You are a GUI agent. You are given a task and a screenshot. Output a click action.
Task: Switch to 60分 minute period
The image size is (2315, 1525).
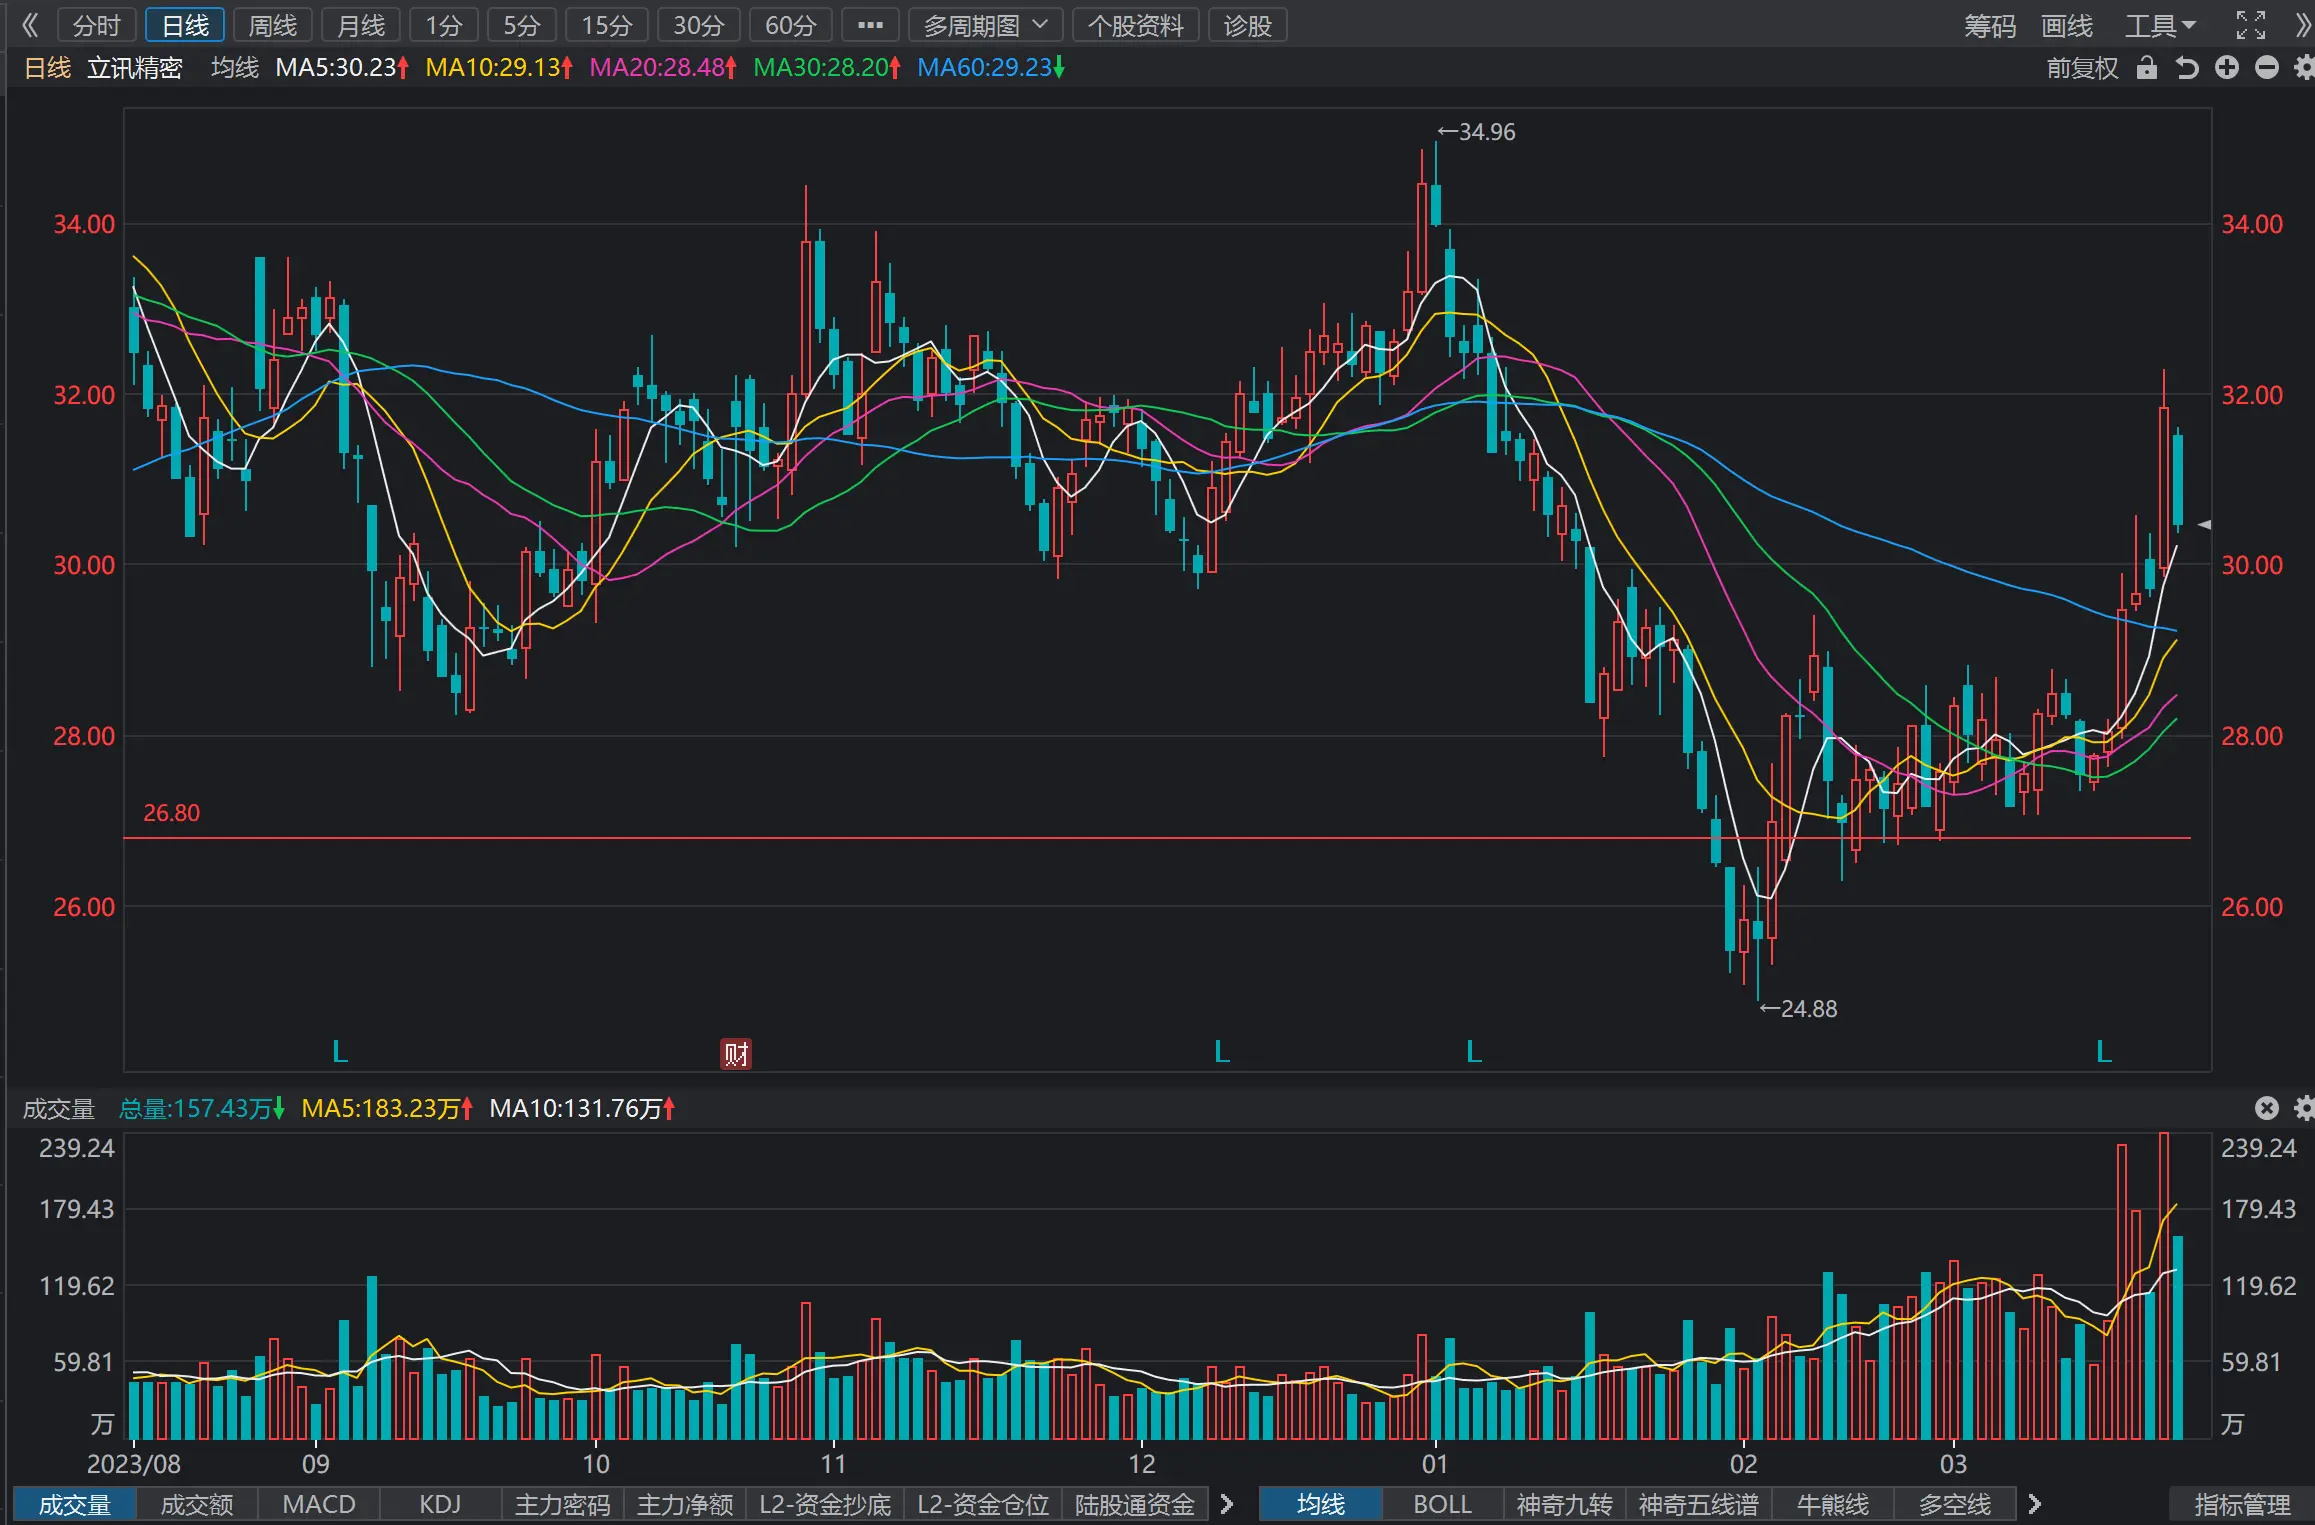791,25
